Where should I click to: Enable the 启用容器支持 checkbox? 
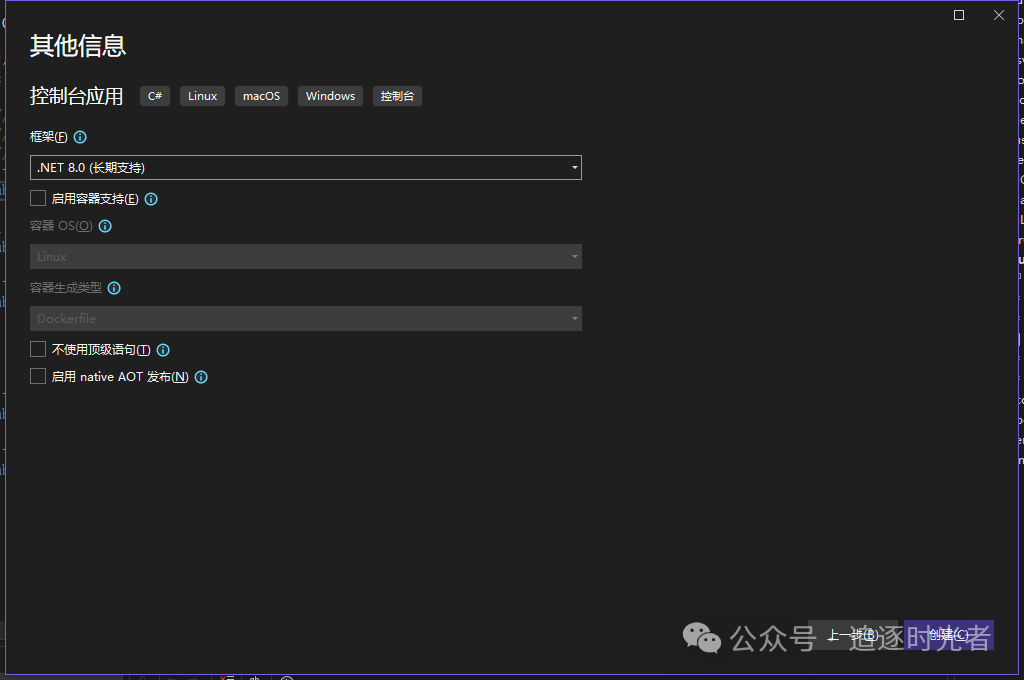(x=38, y=198)
